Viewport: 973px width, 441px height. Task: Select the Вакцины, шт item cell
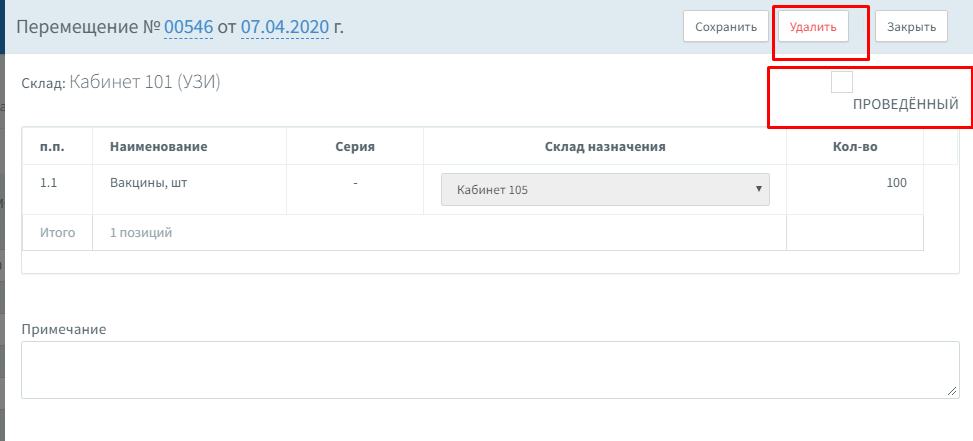189,190
